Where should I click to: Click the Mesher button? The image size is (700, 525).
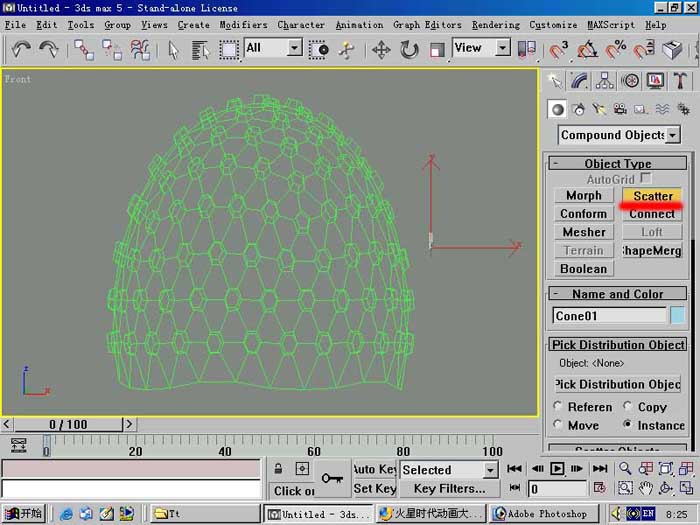coord(584,232)
